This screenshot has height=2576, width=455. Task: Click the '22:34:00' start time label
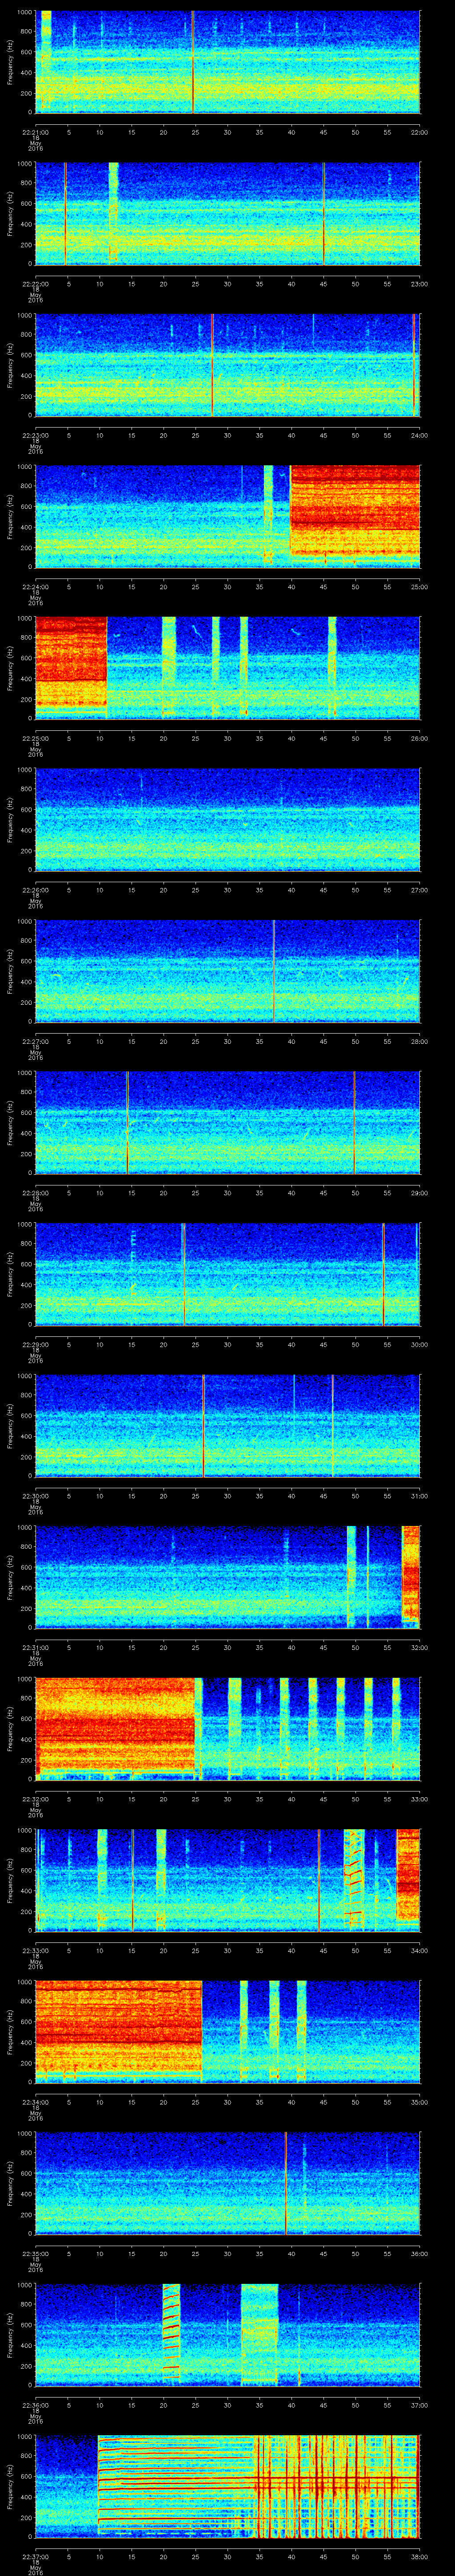coord(36,2101)
